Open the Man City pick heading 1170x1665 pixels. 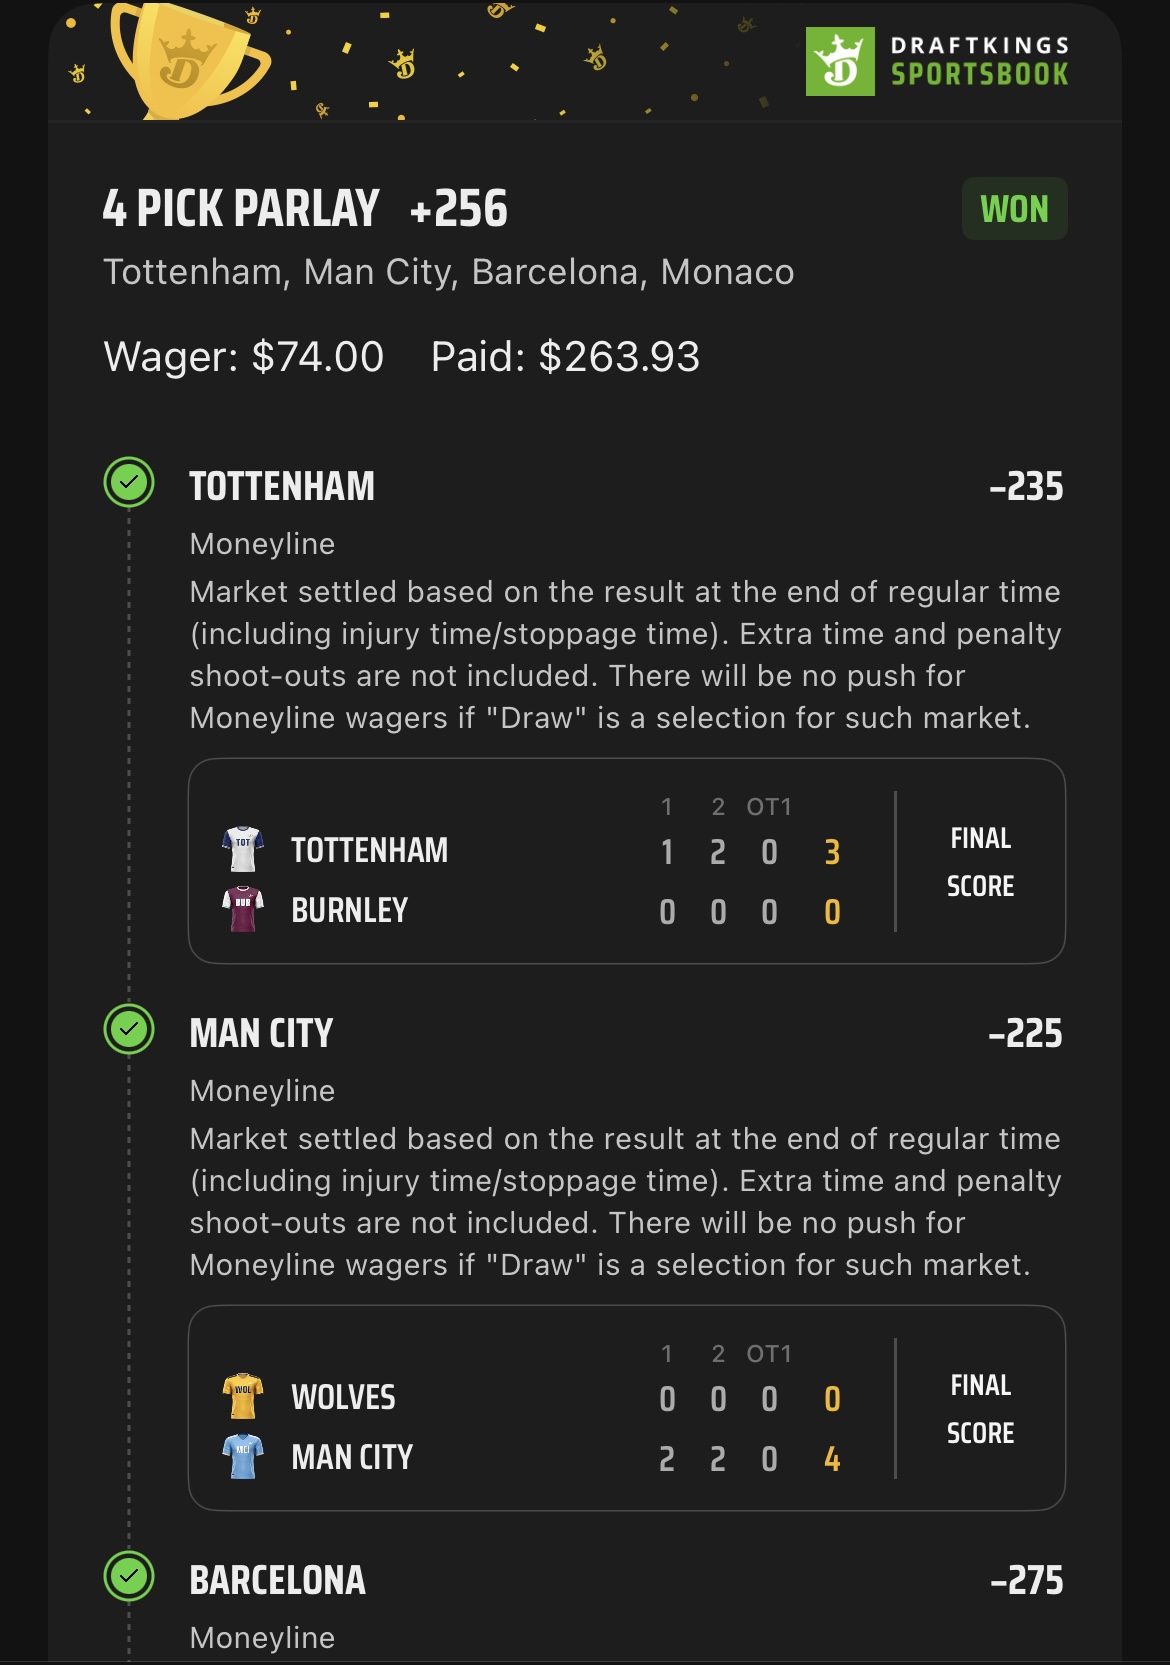(261, 1033)
